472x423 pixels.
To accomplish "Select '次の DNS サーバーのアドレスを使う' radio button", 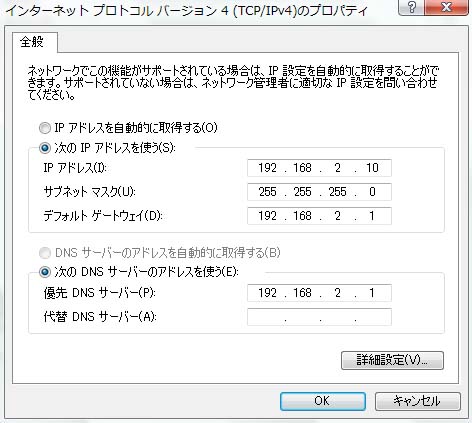I will click(45, 272).
